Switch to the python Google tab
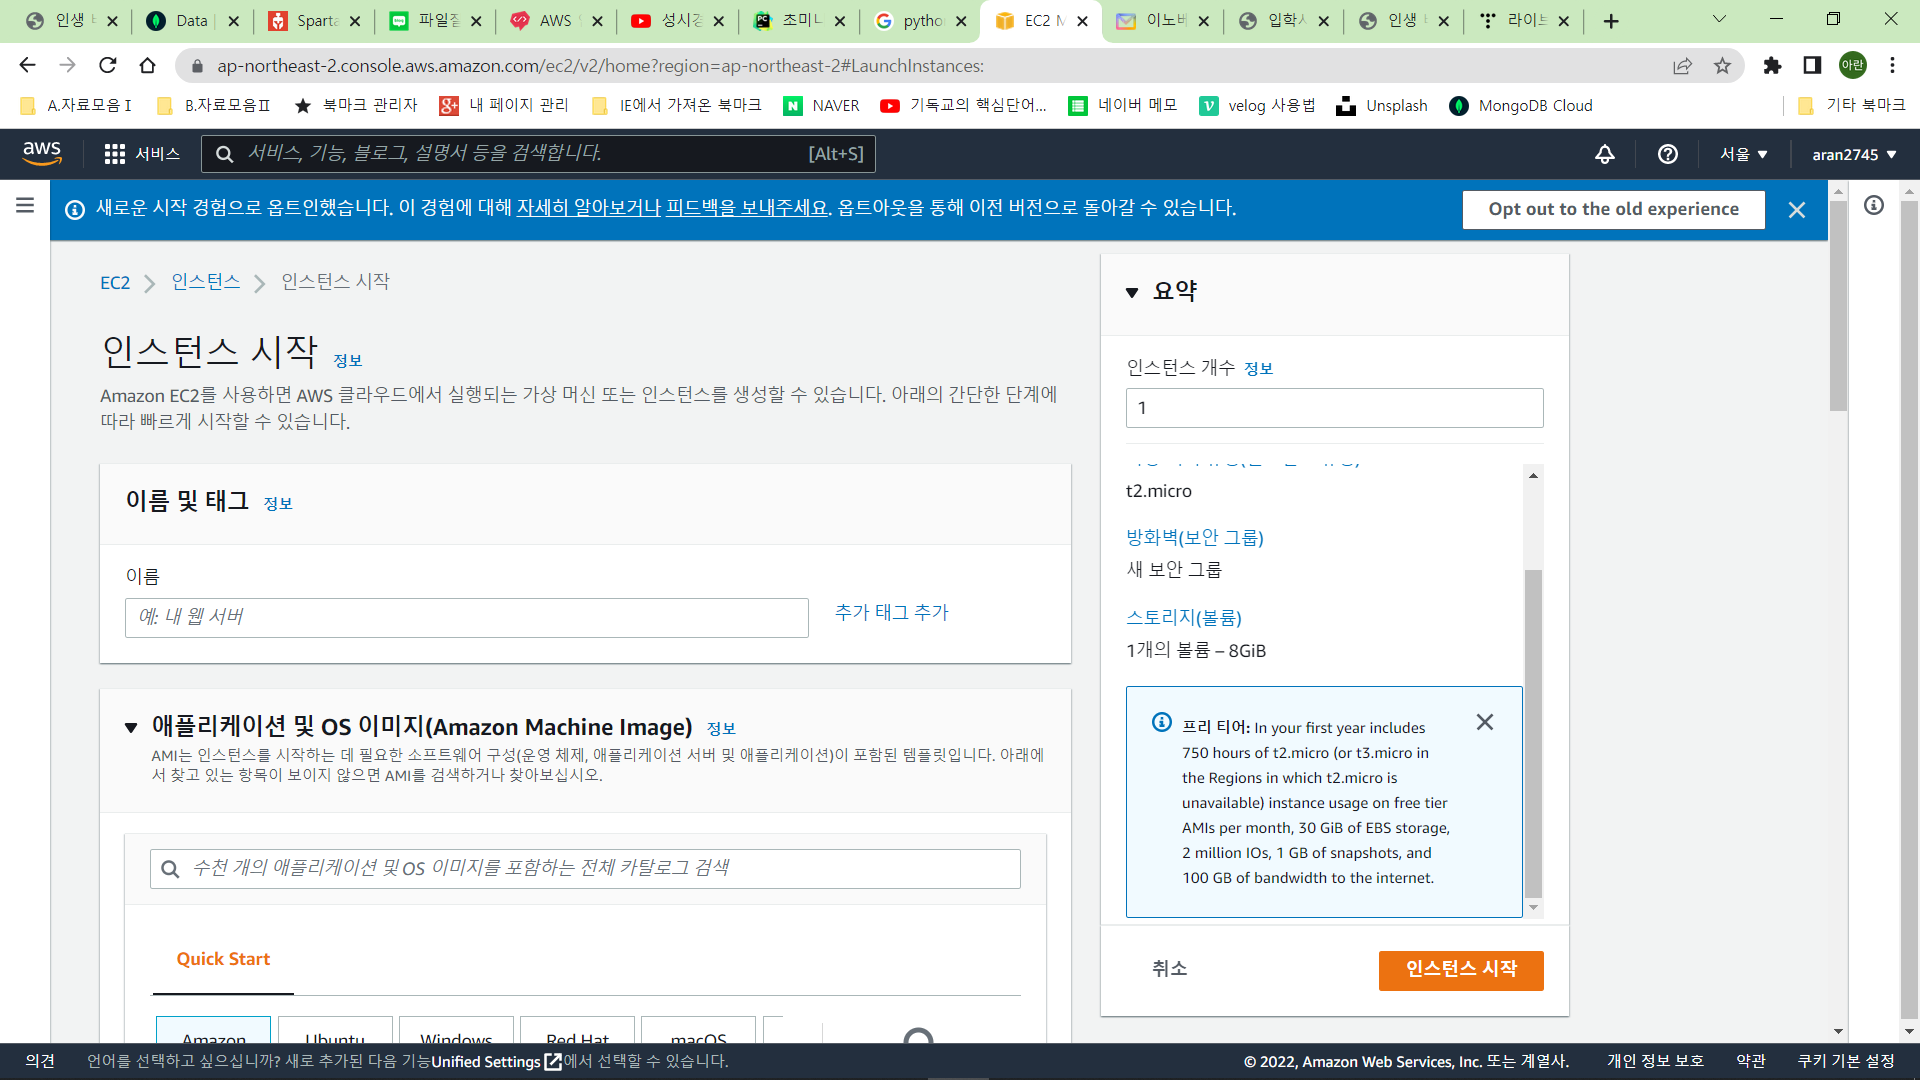This screenshot has height=1080, width=1920. click(x=920, y=21)
